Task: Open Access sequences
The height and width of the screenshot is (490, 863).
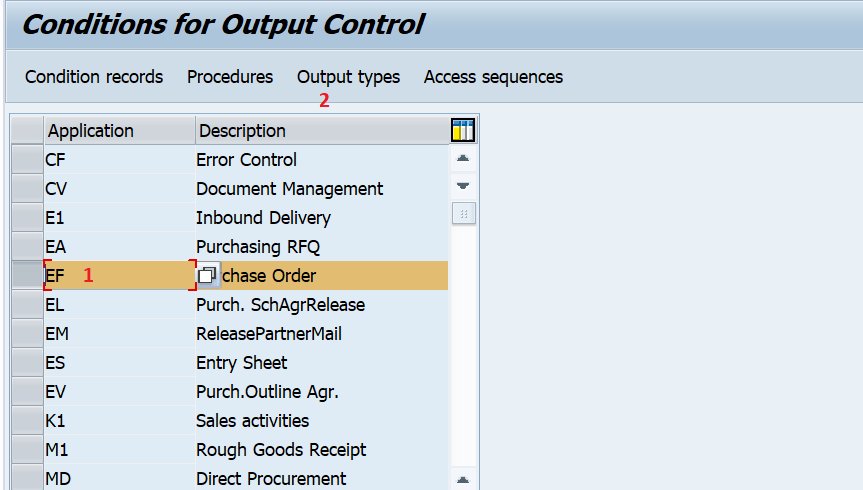Action: coord(493,77)
